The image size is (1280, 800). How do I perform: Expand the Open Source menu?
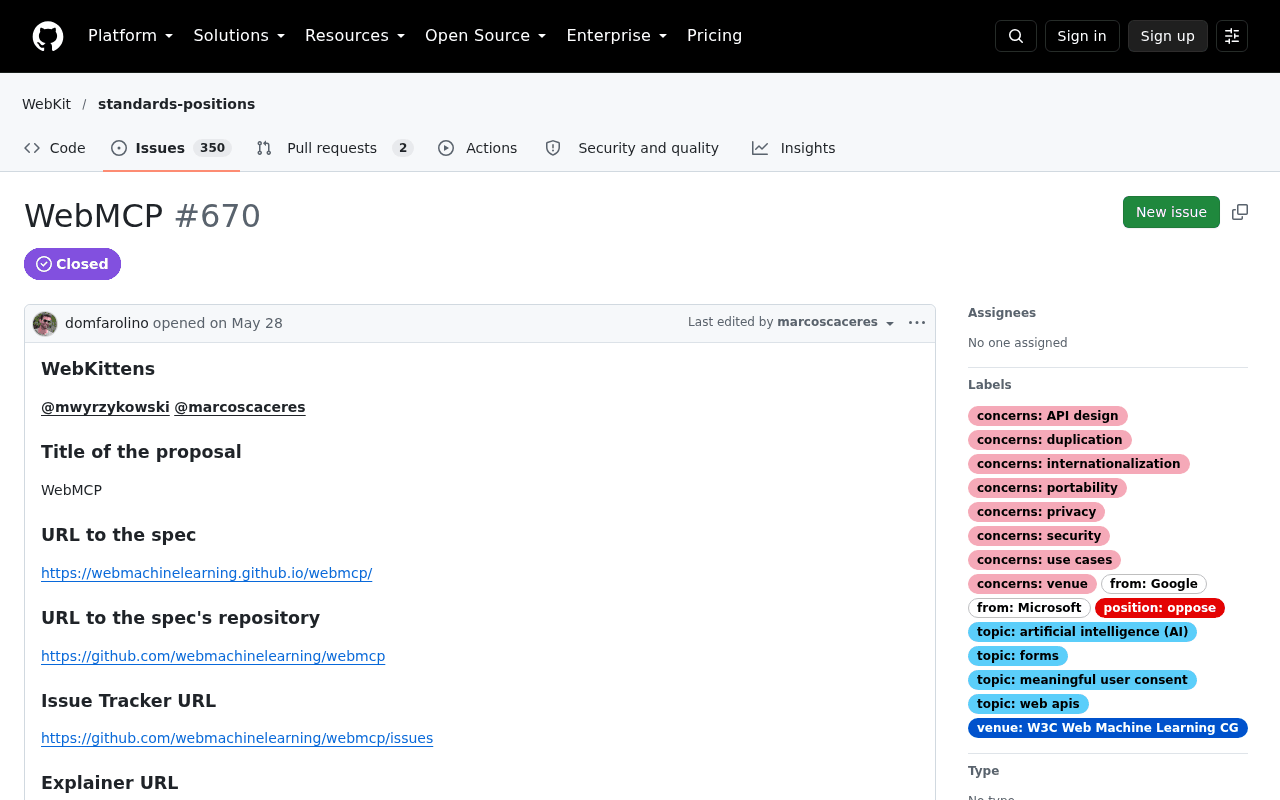tap(485, 36)
